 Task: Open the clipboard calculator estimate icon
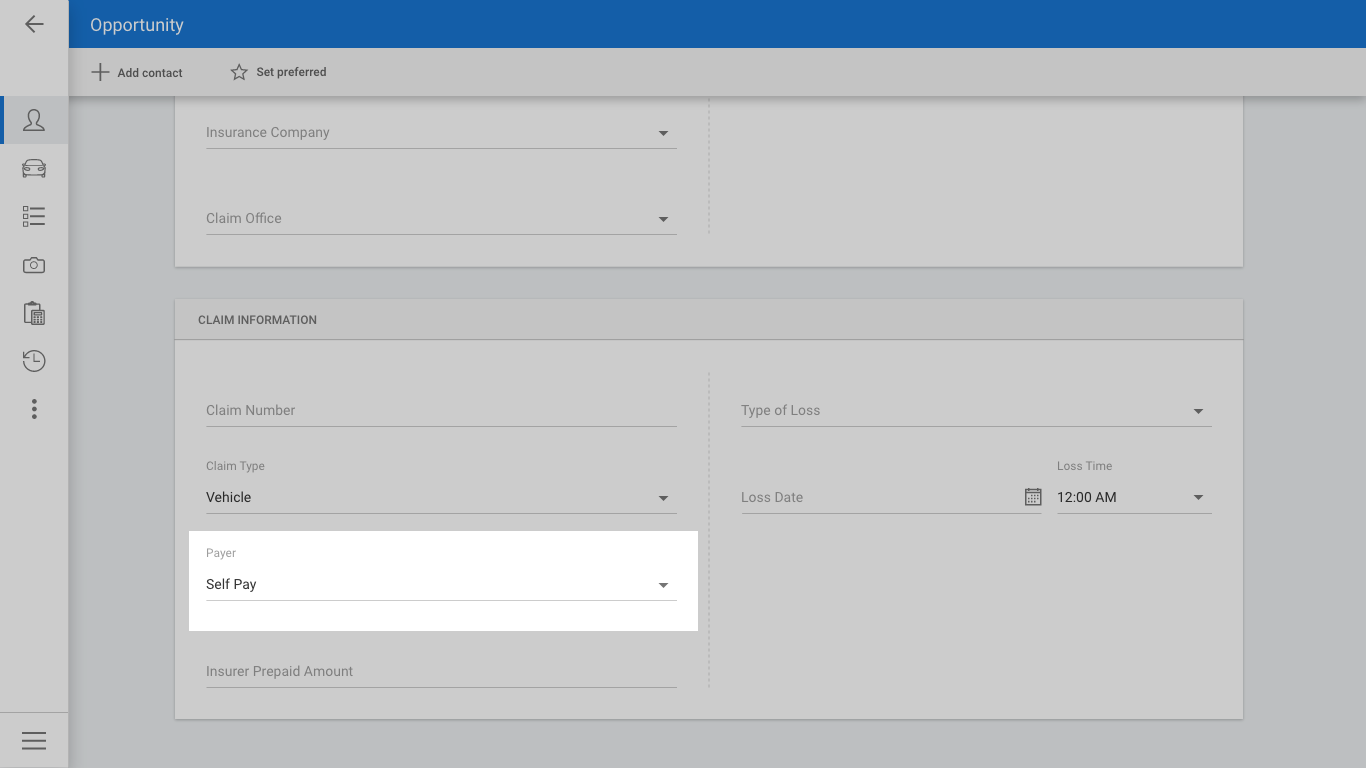click(x=34, y=313)
